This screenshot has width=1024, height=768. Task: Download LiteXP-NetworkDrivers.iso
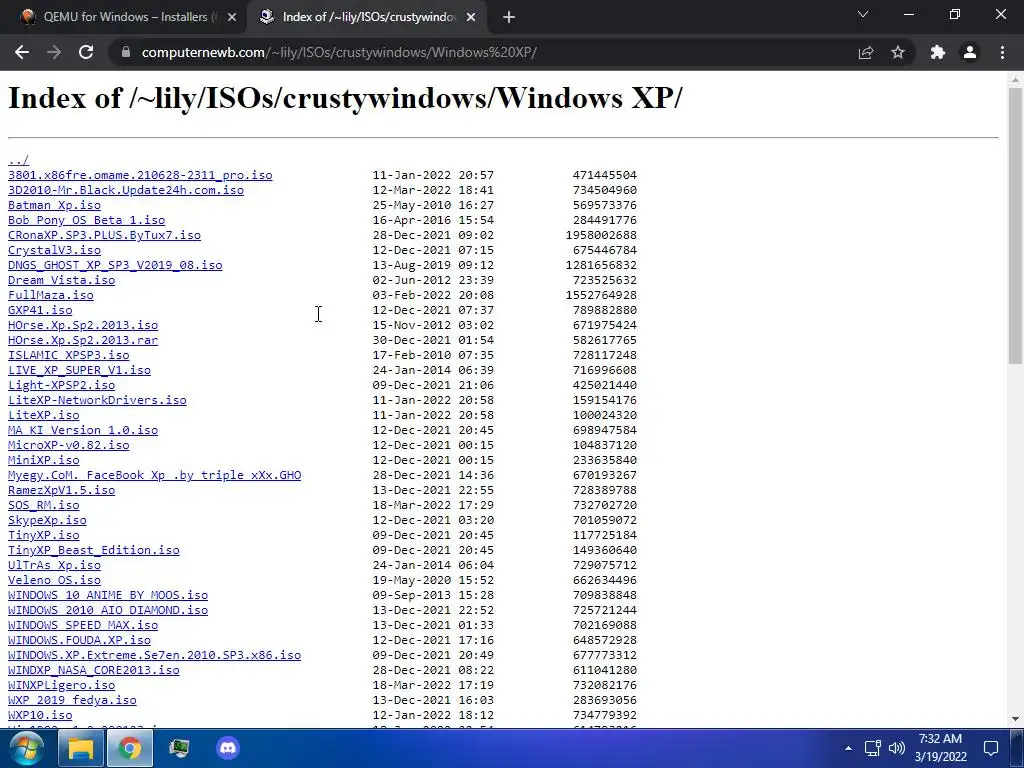(97, 400)
